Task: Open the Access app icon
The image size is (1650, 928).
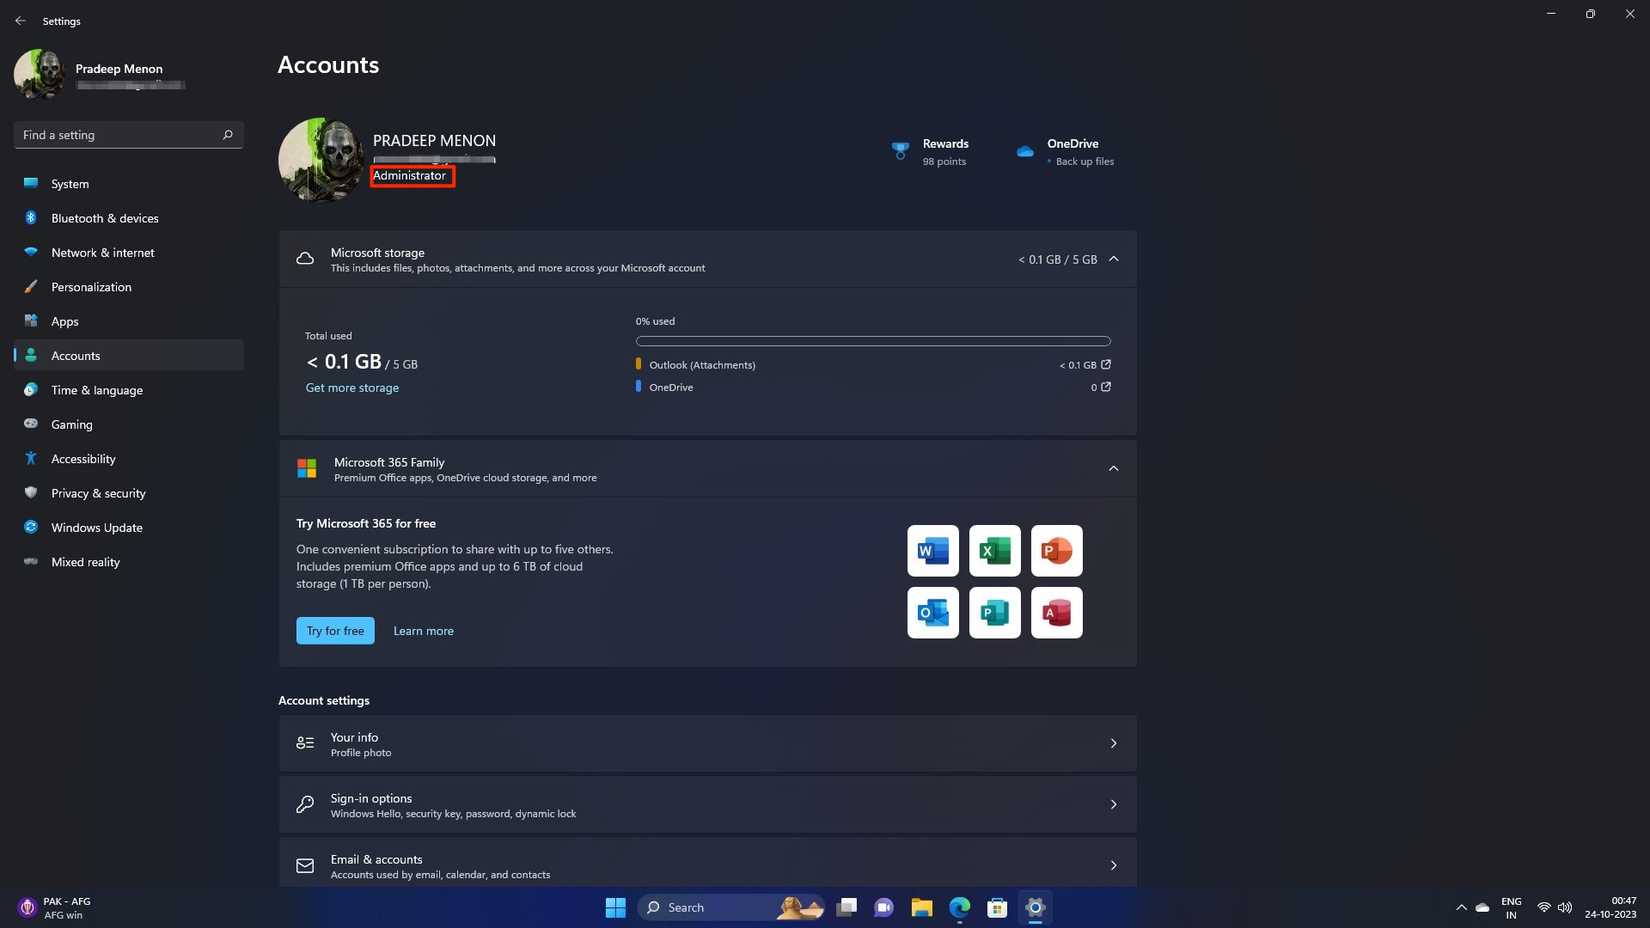Action: 1057,612
